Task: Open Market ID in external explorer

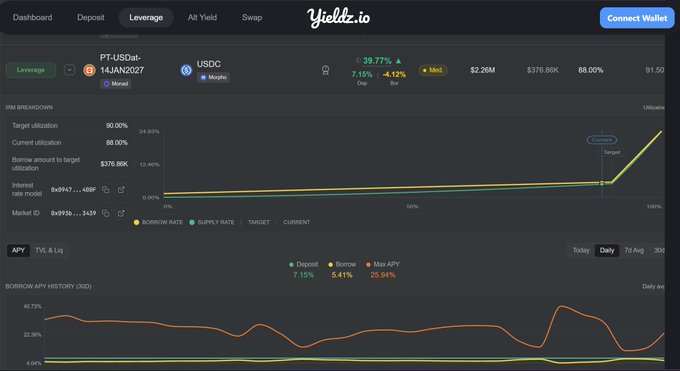Action: 121,213
